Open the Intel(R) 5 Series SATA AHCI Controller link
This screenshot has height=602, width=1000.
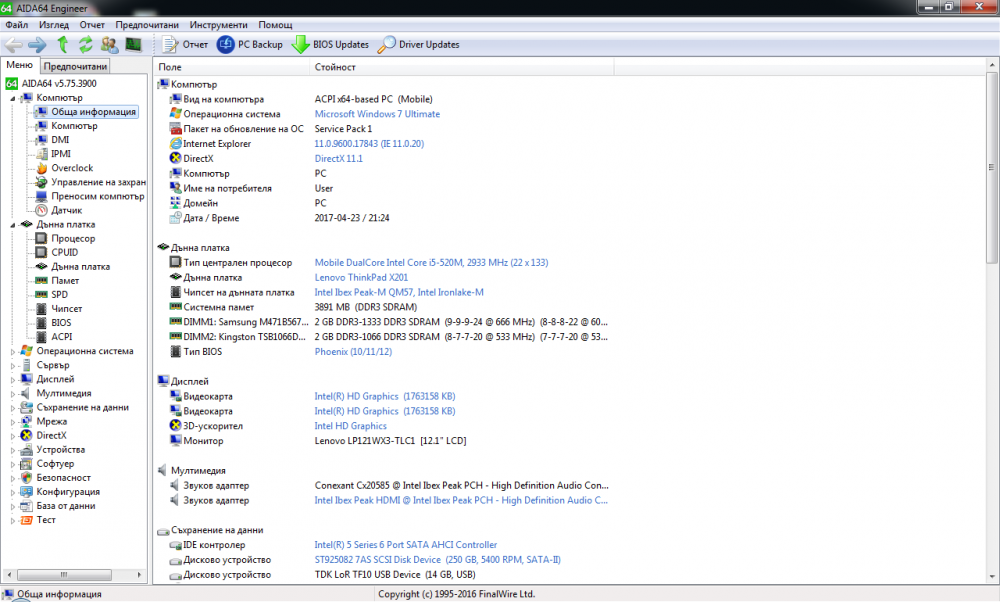[406, 545]
